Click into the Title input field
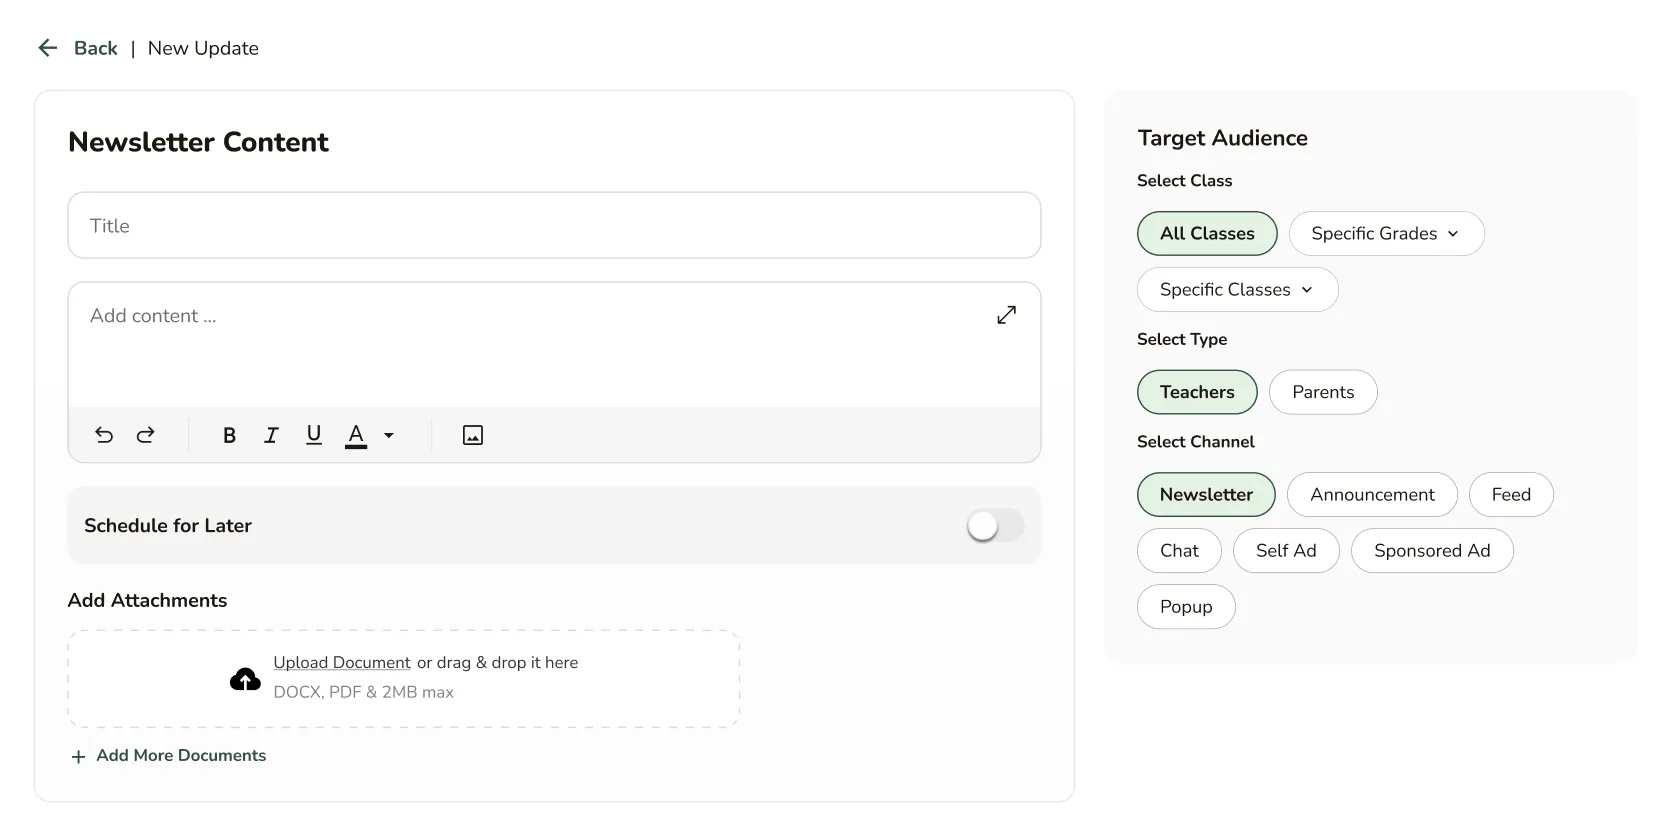Viewport: 1672px width, 837px height. 554,226
